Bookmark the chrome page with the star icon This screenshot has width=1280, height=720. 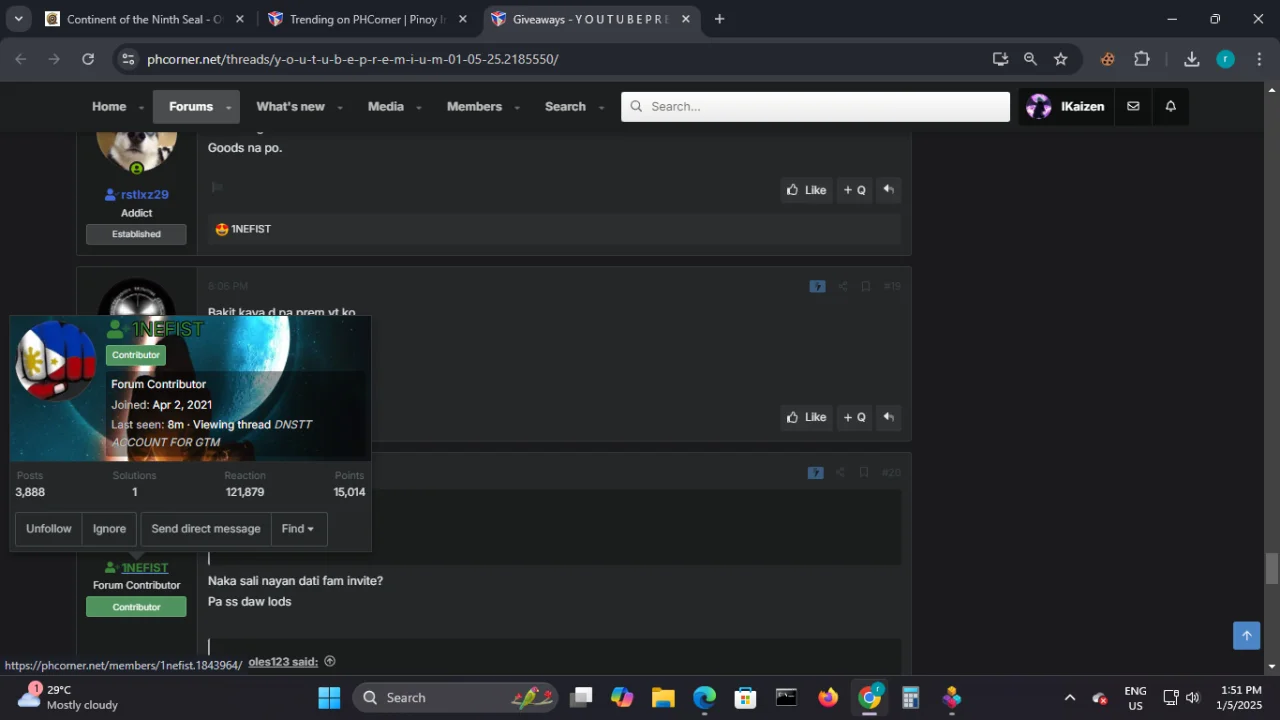pos(1060,59)
